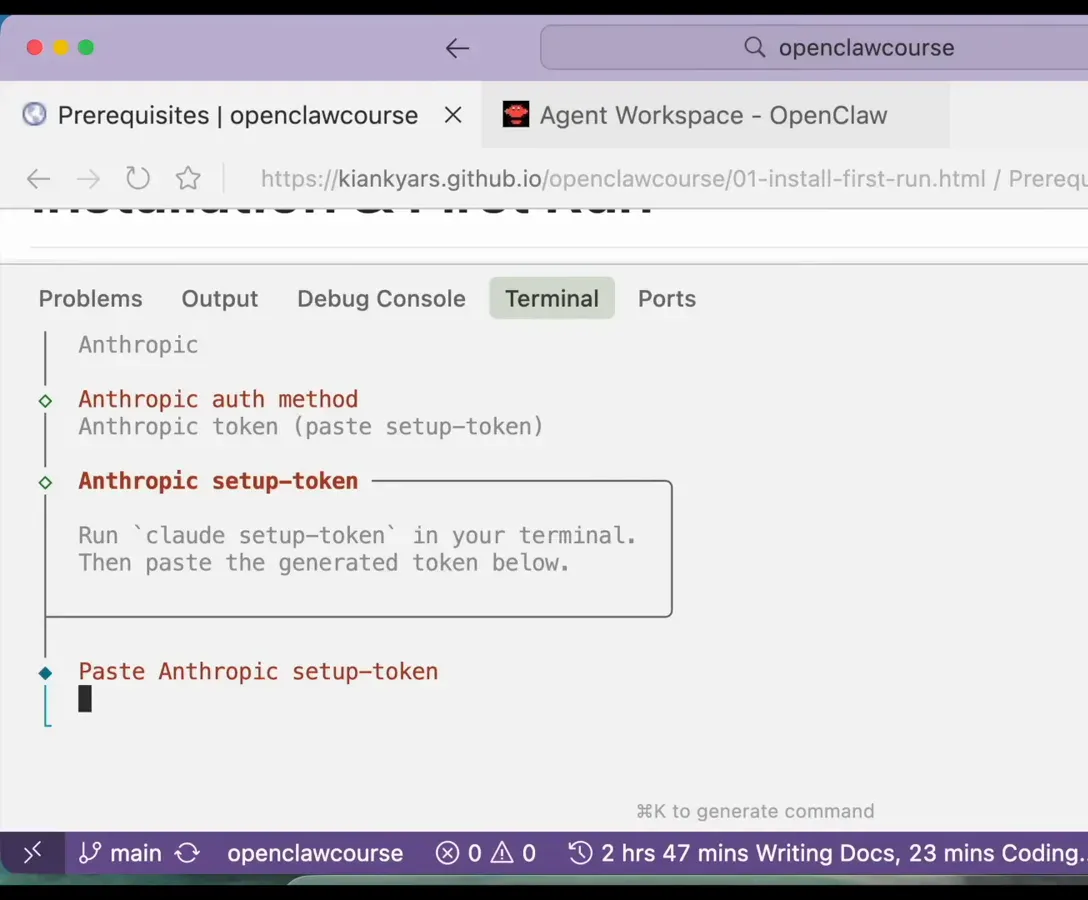
Task: Click the '⌘K to generate command' hint
Action: click(756, 811)
